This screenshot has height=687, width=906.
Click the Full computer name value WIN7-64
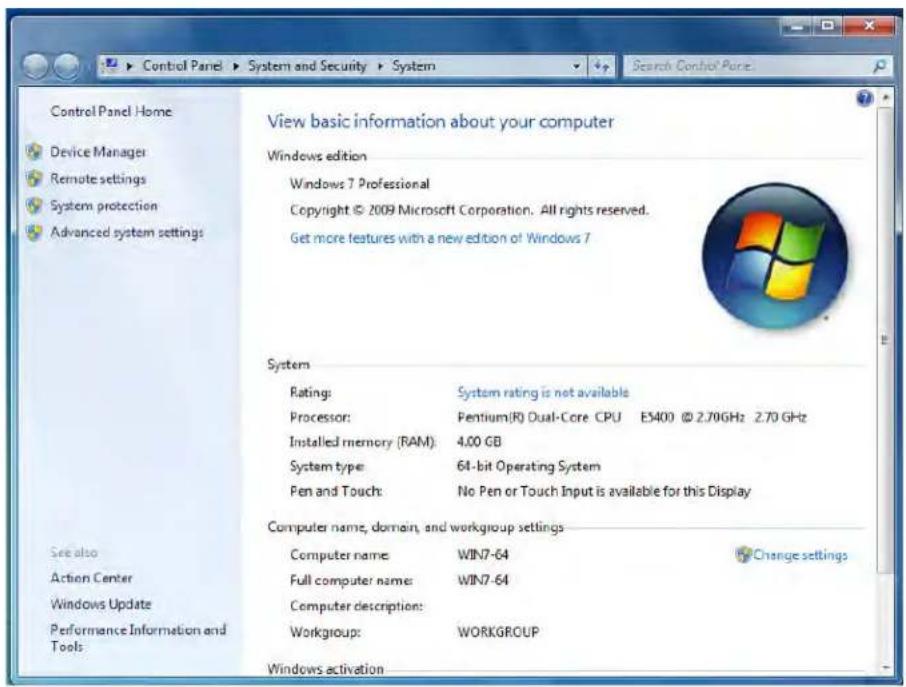483,580
